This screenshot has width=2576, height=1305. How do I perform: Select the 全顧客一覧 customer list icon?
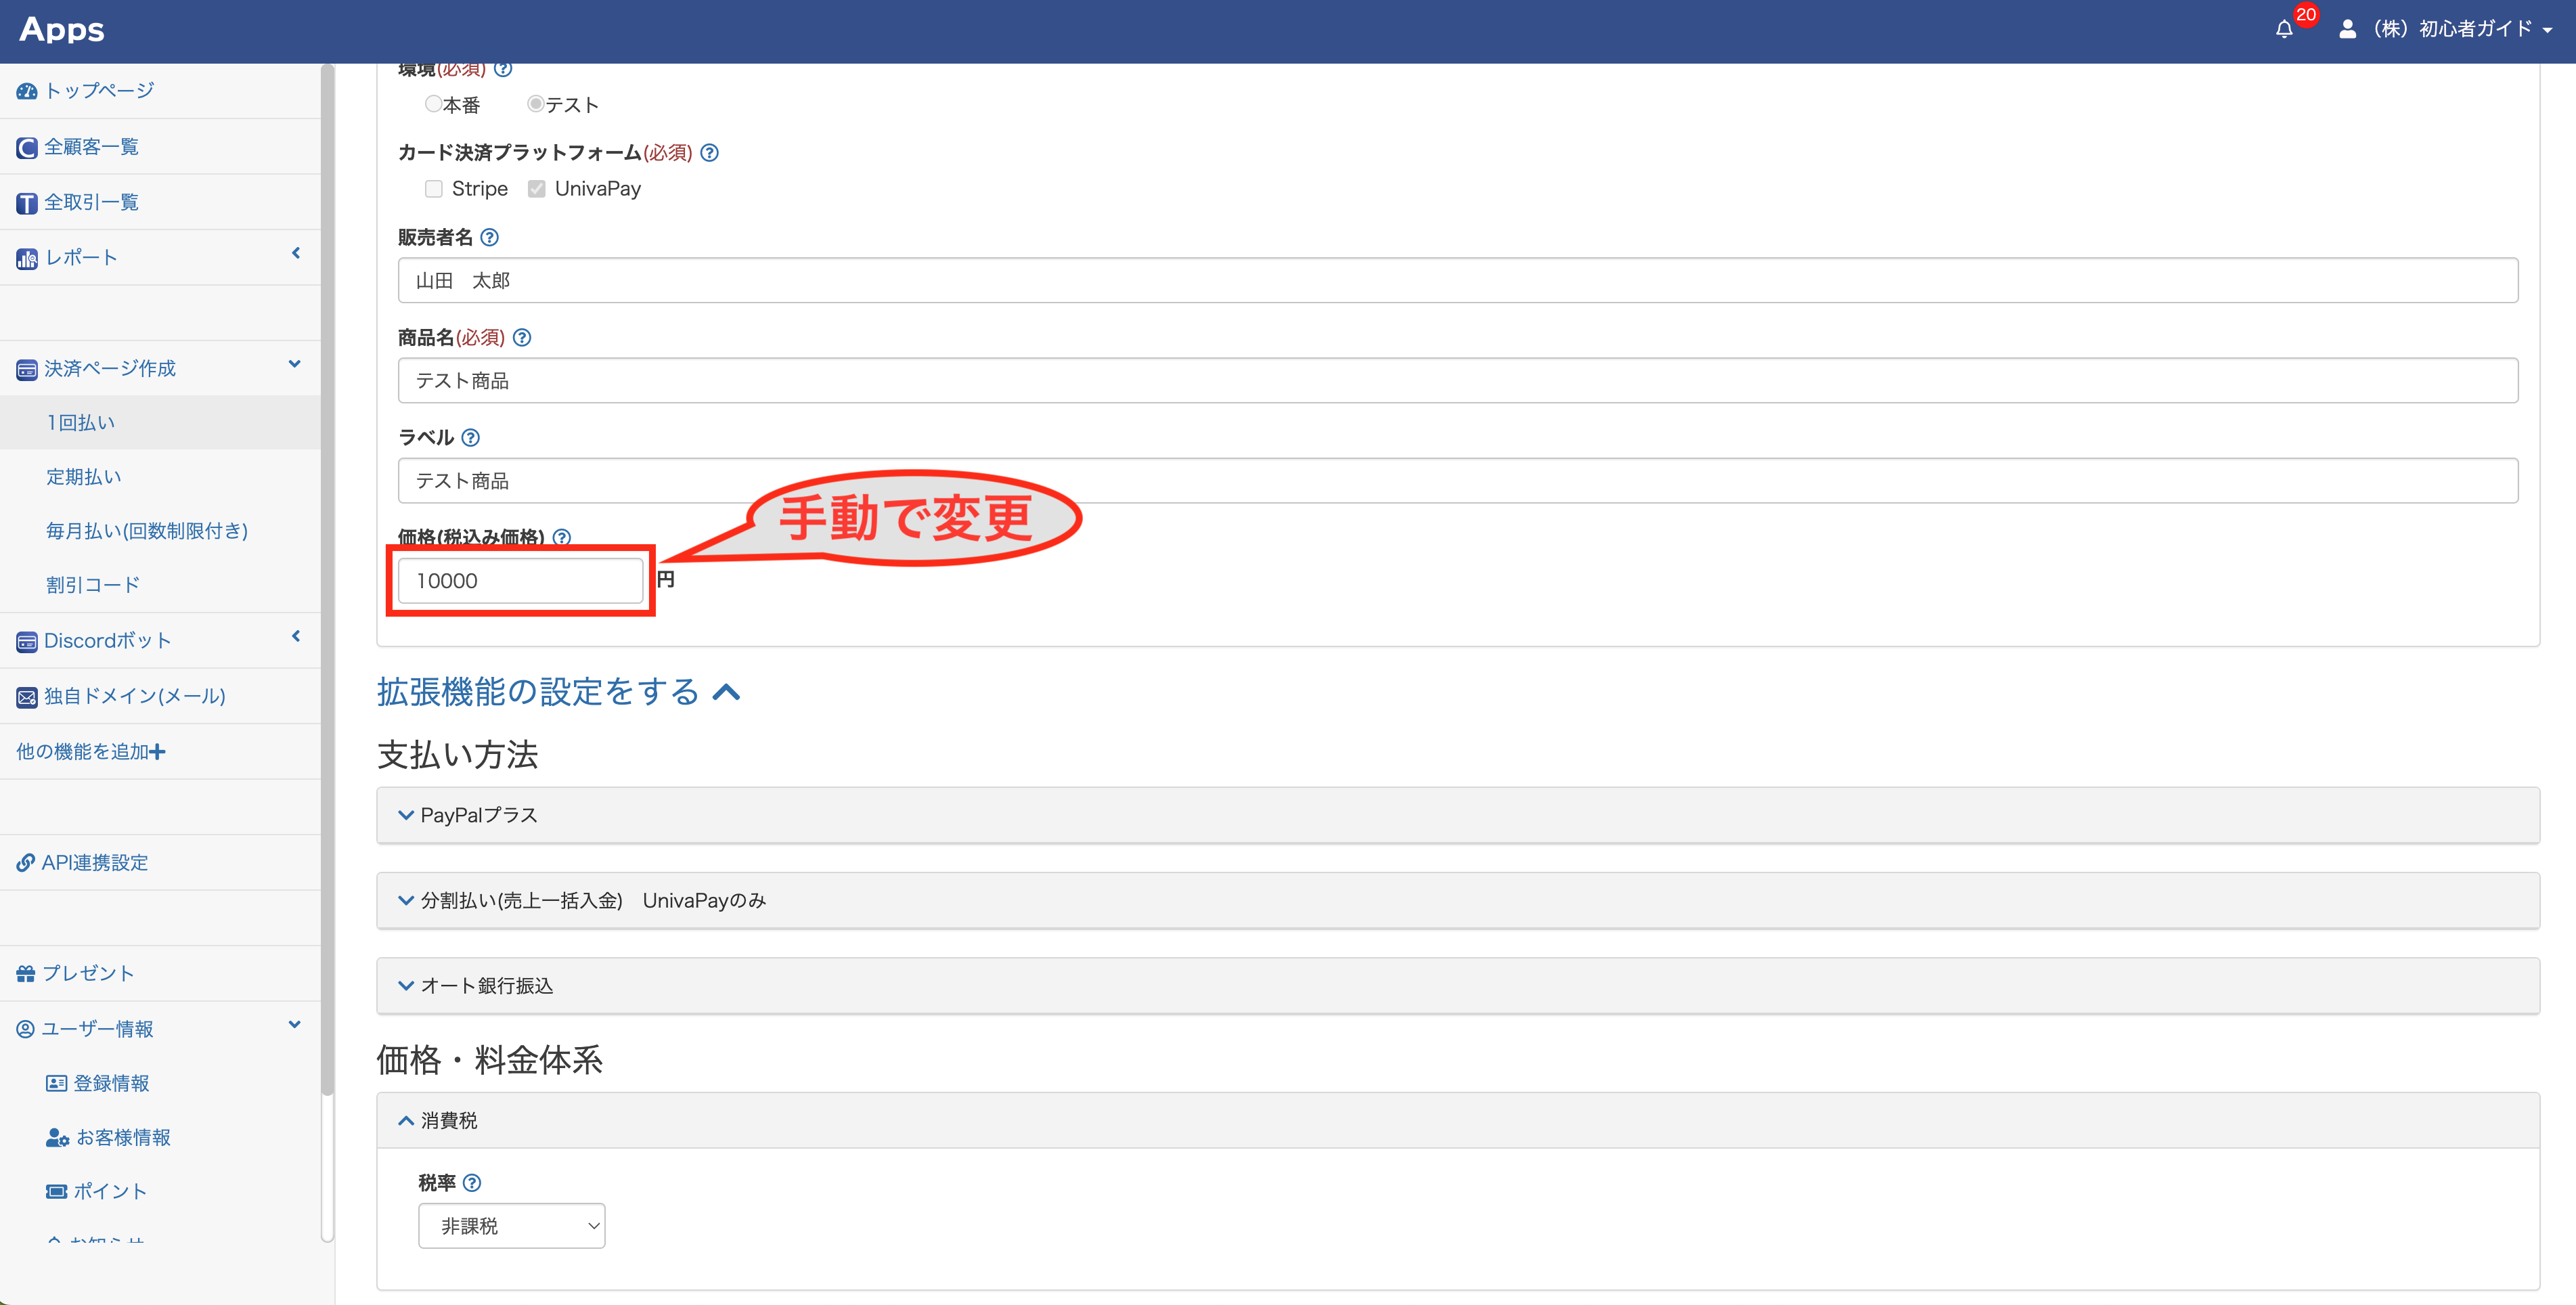click(x=26, y=146)
